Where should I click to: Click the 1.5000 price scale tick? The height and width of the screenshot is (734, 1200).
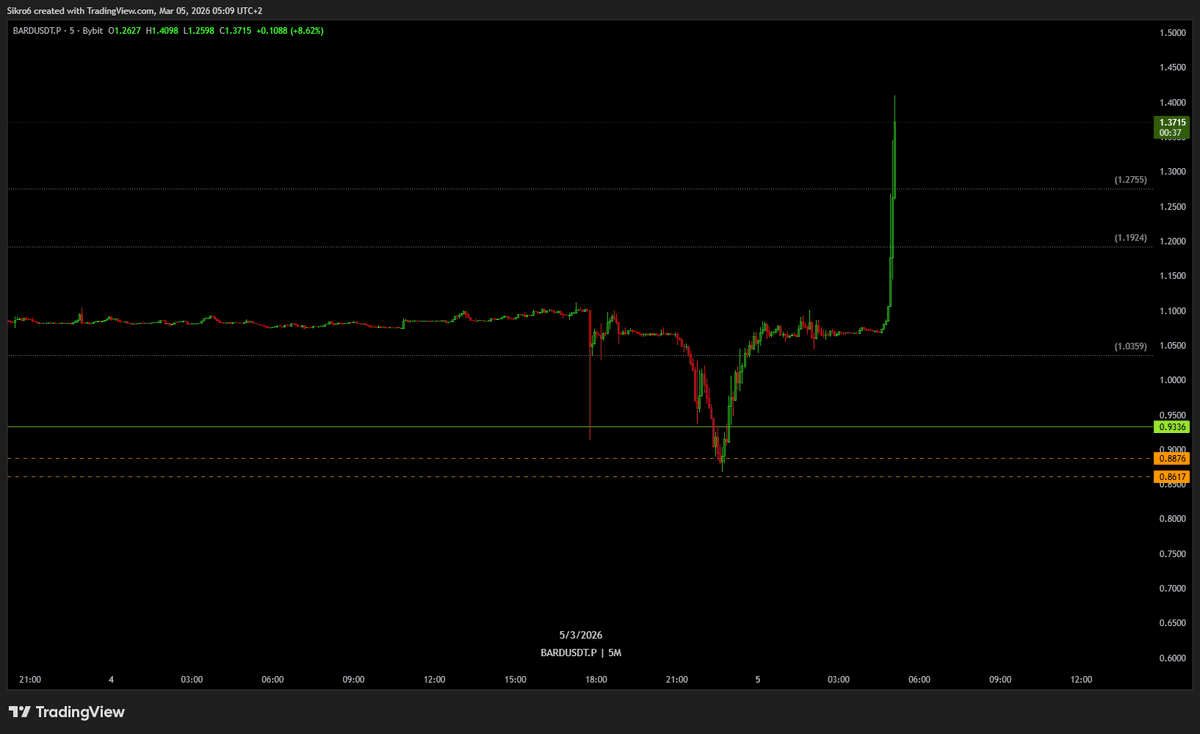[x=1173, y=33]
